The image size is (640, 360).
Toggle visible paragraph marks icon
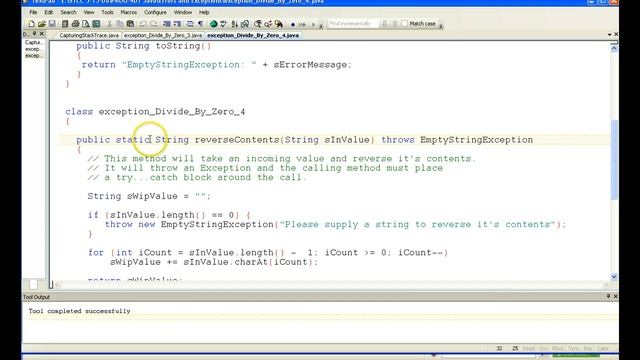[201, 24]
